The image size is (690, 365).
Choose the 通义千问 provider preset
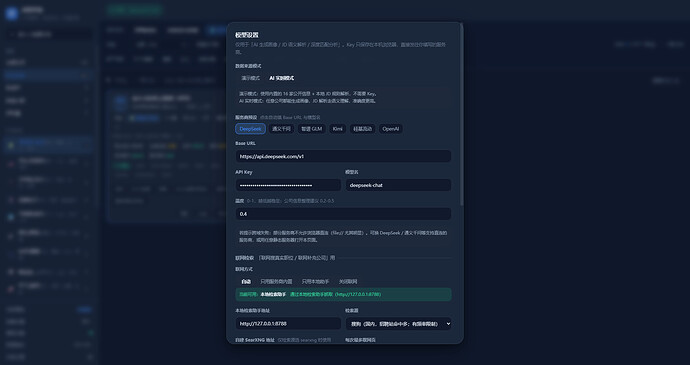pyautogui.click(x=281, y=129)
